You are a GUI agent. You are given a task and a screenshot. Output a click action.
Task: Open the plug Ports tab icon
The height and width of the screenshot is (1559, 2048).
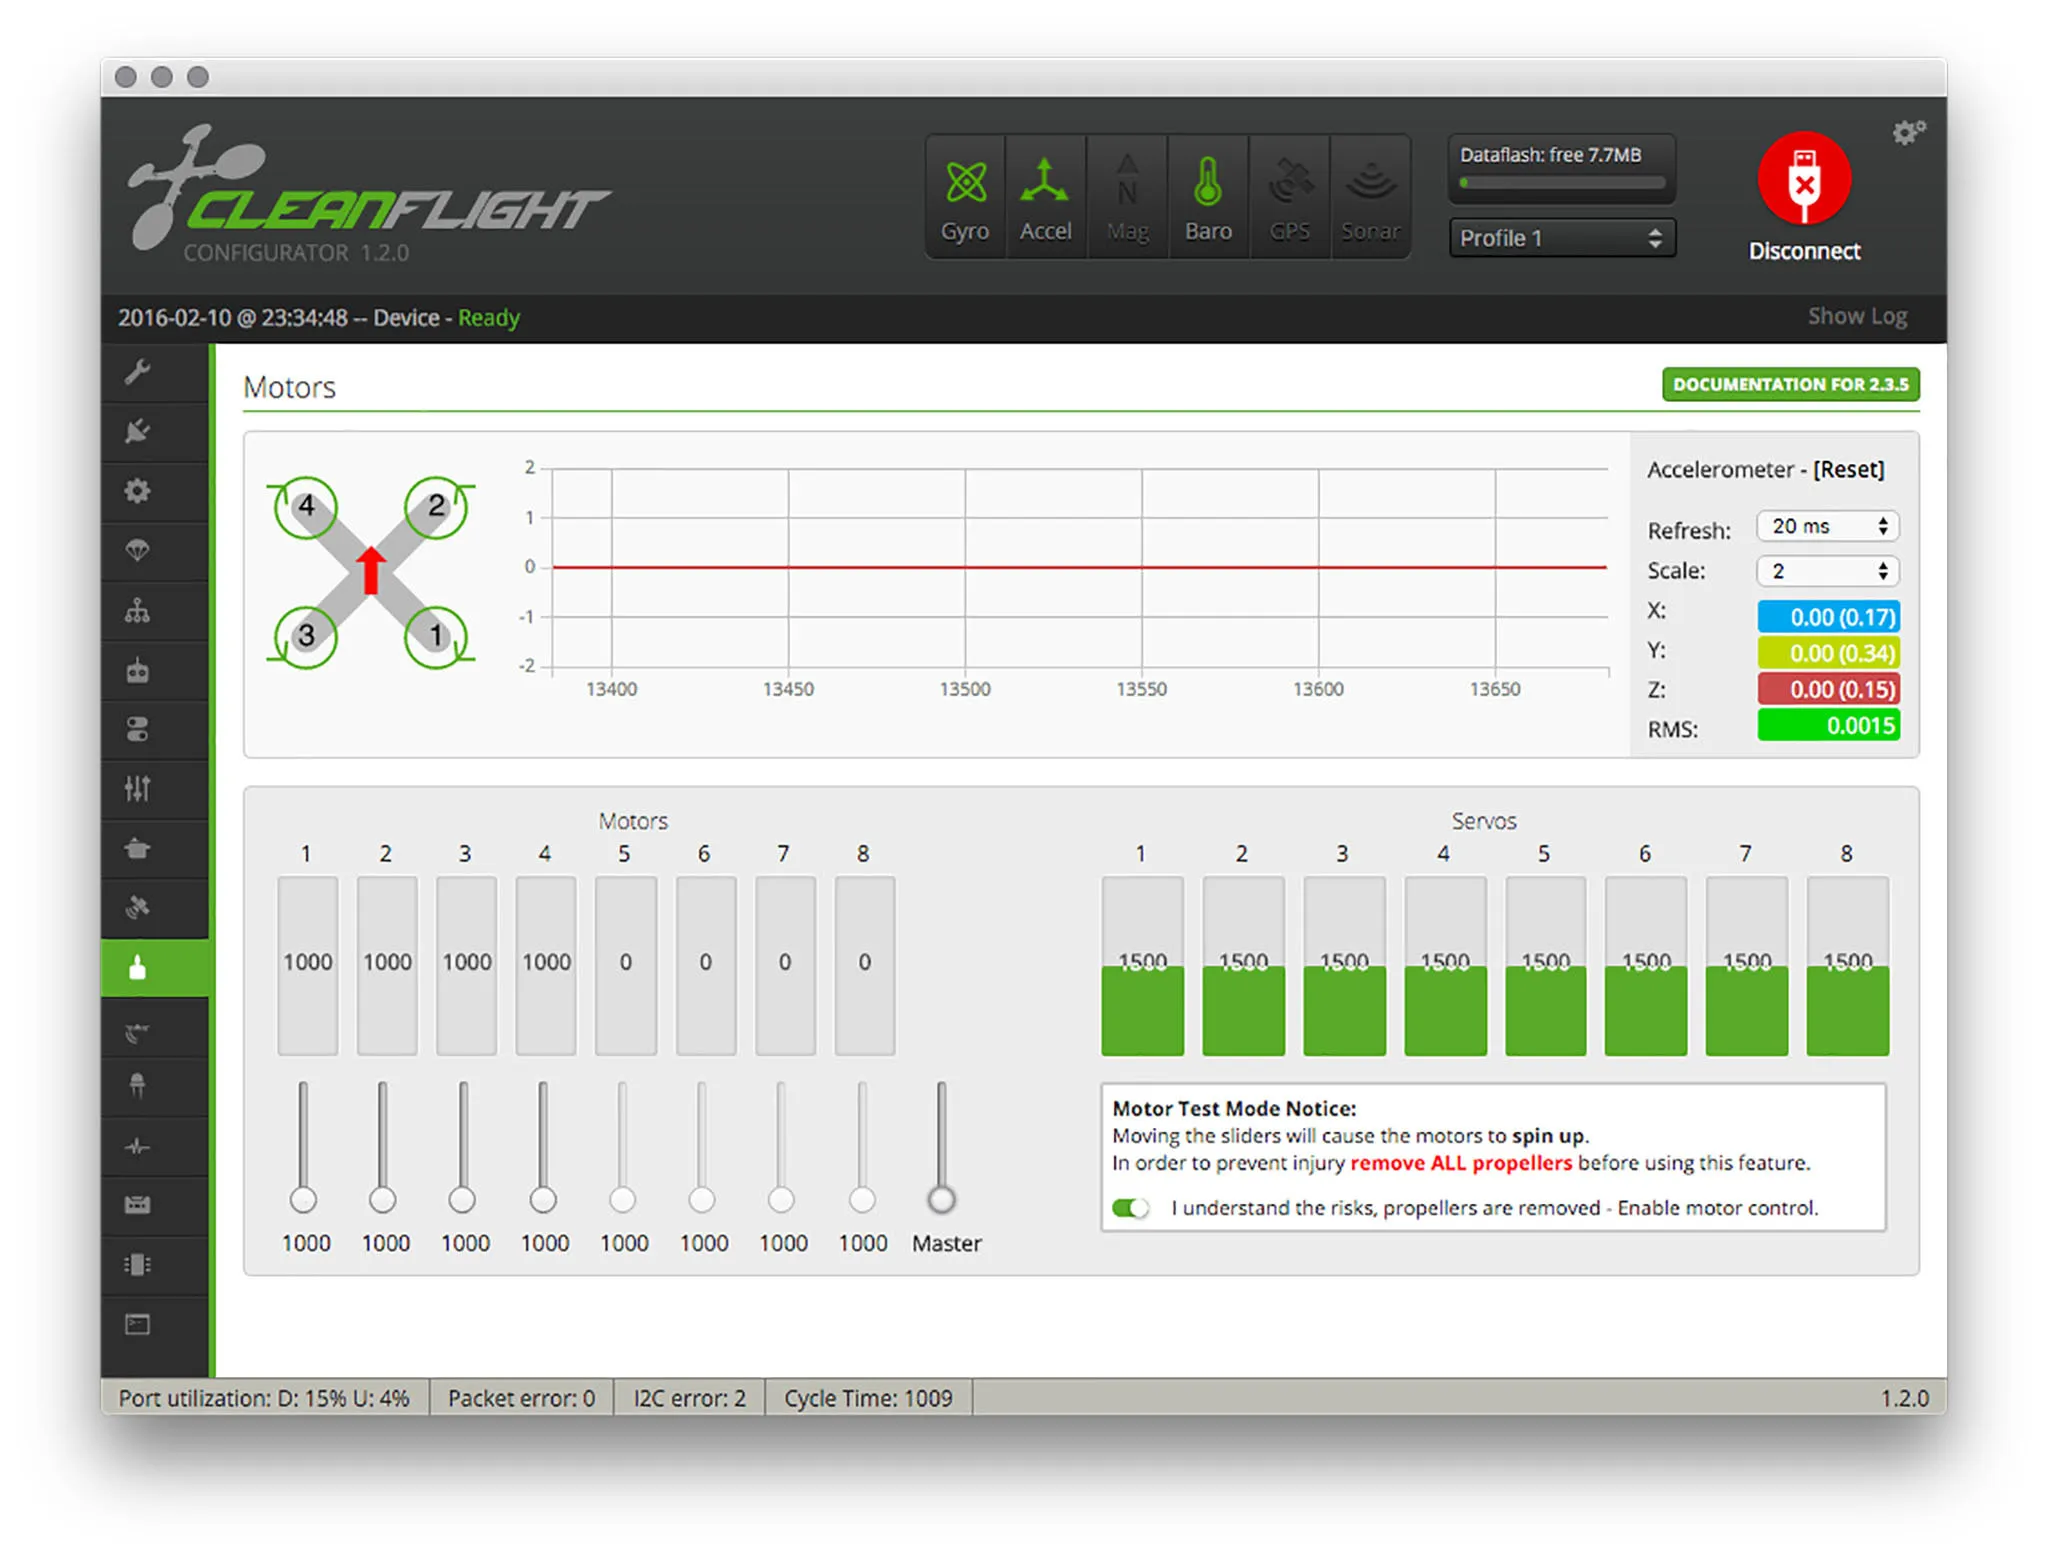tap(138, 431)
